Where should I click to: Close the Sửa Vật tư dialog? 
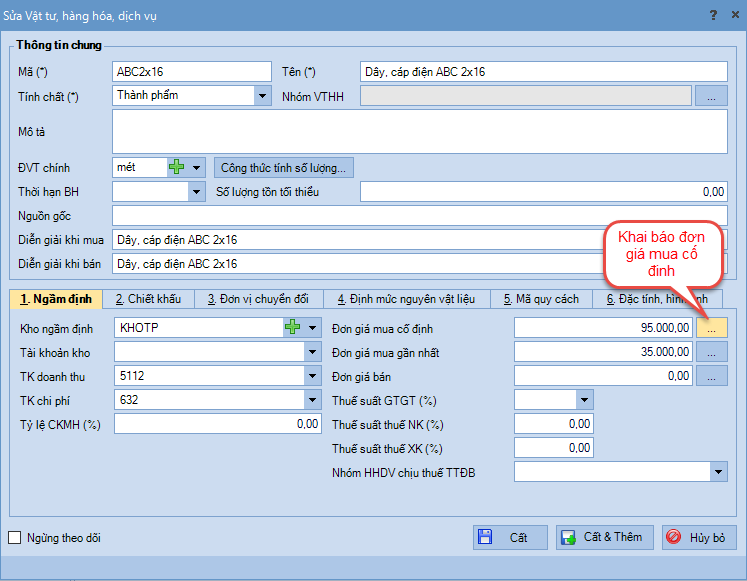tap(735, 15)
